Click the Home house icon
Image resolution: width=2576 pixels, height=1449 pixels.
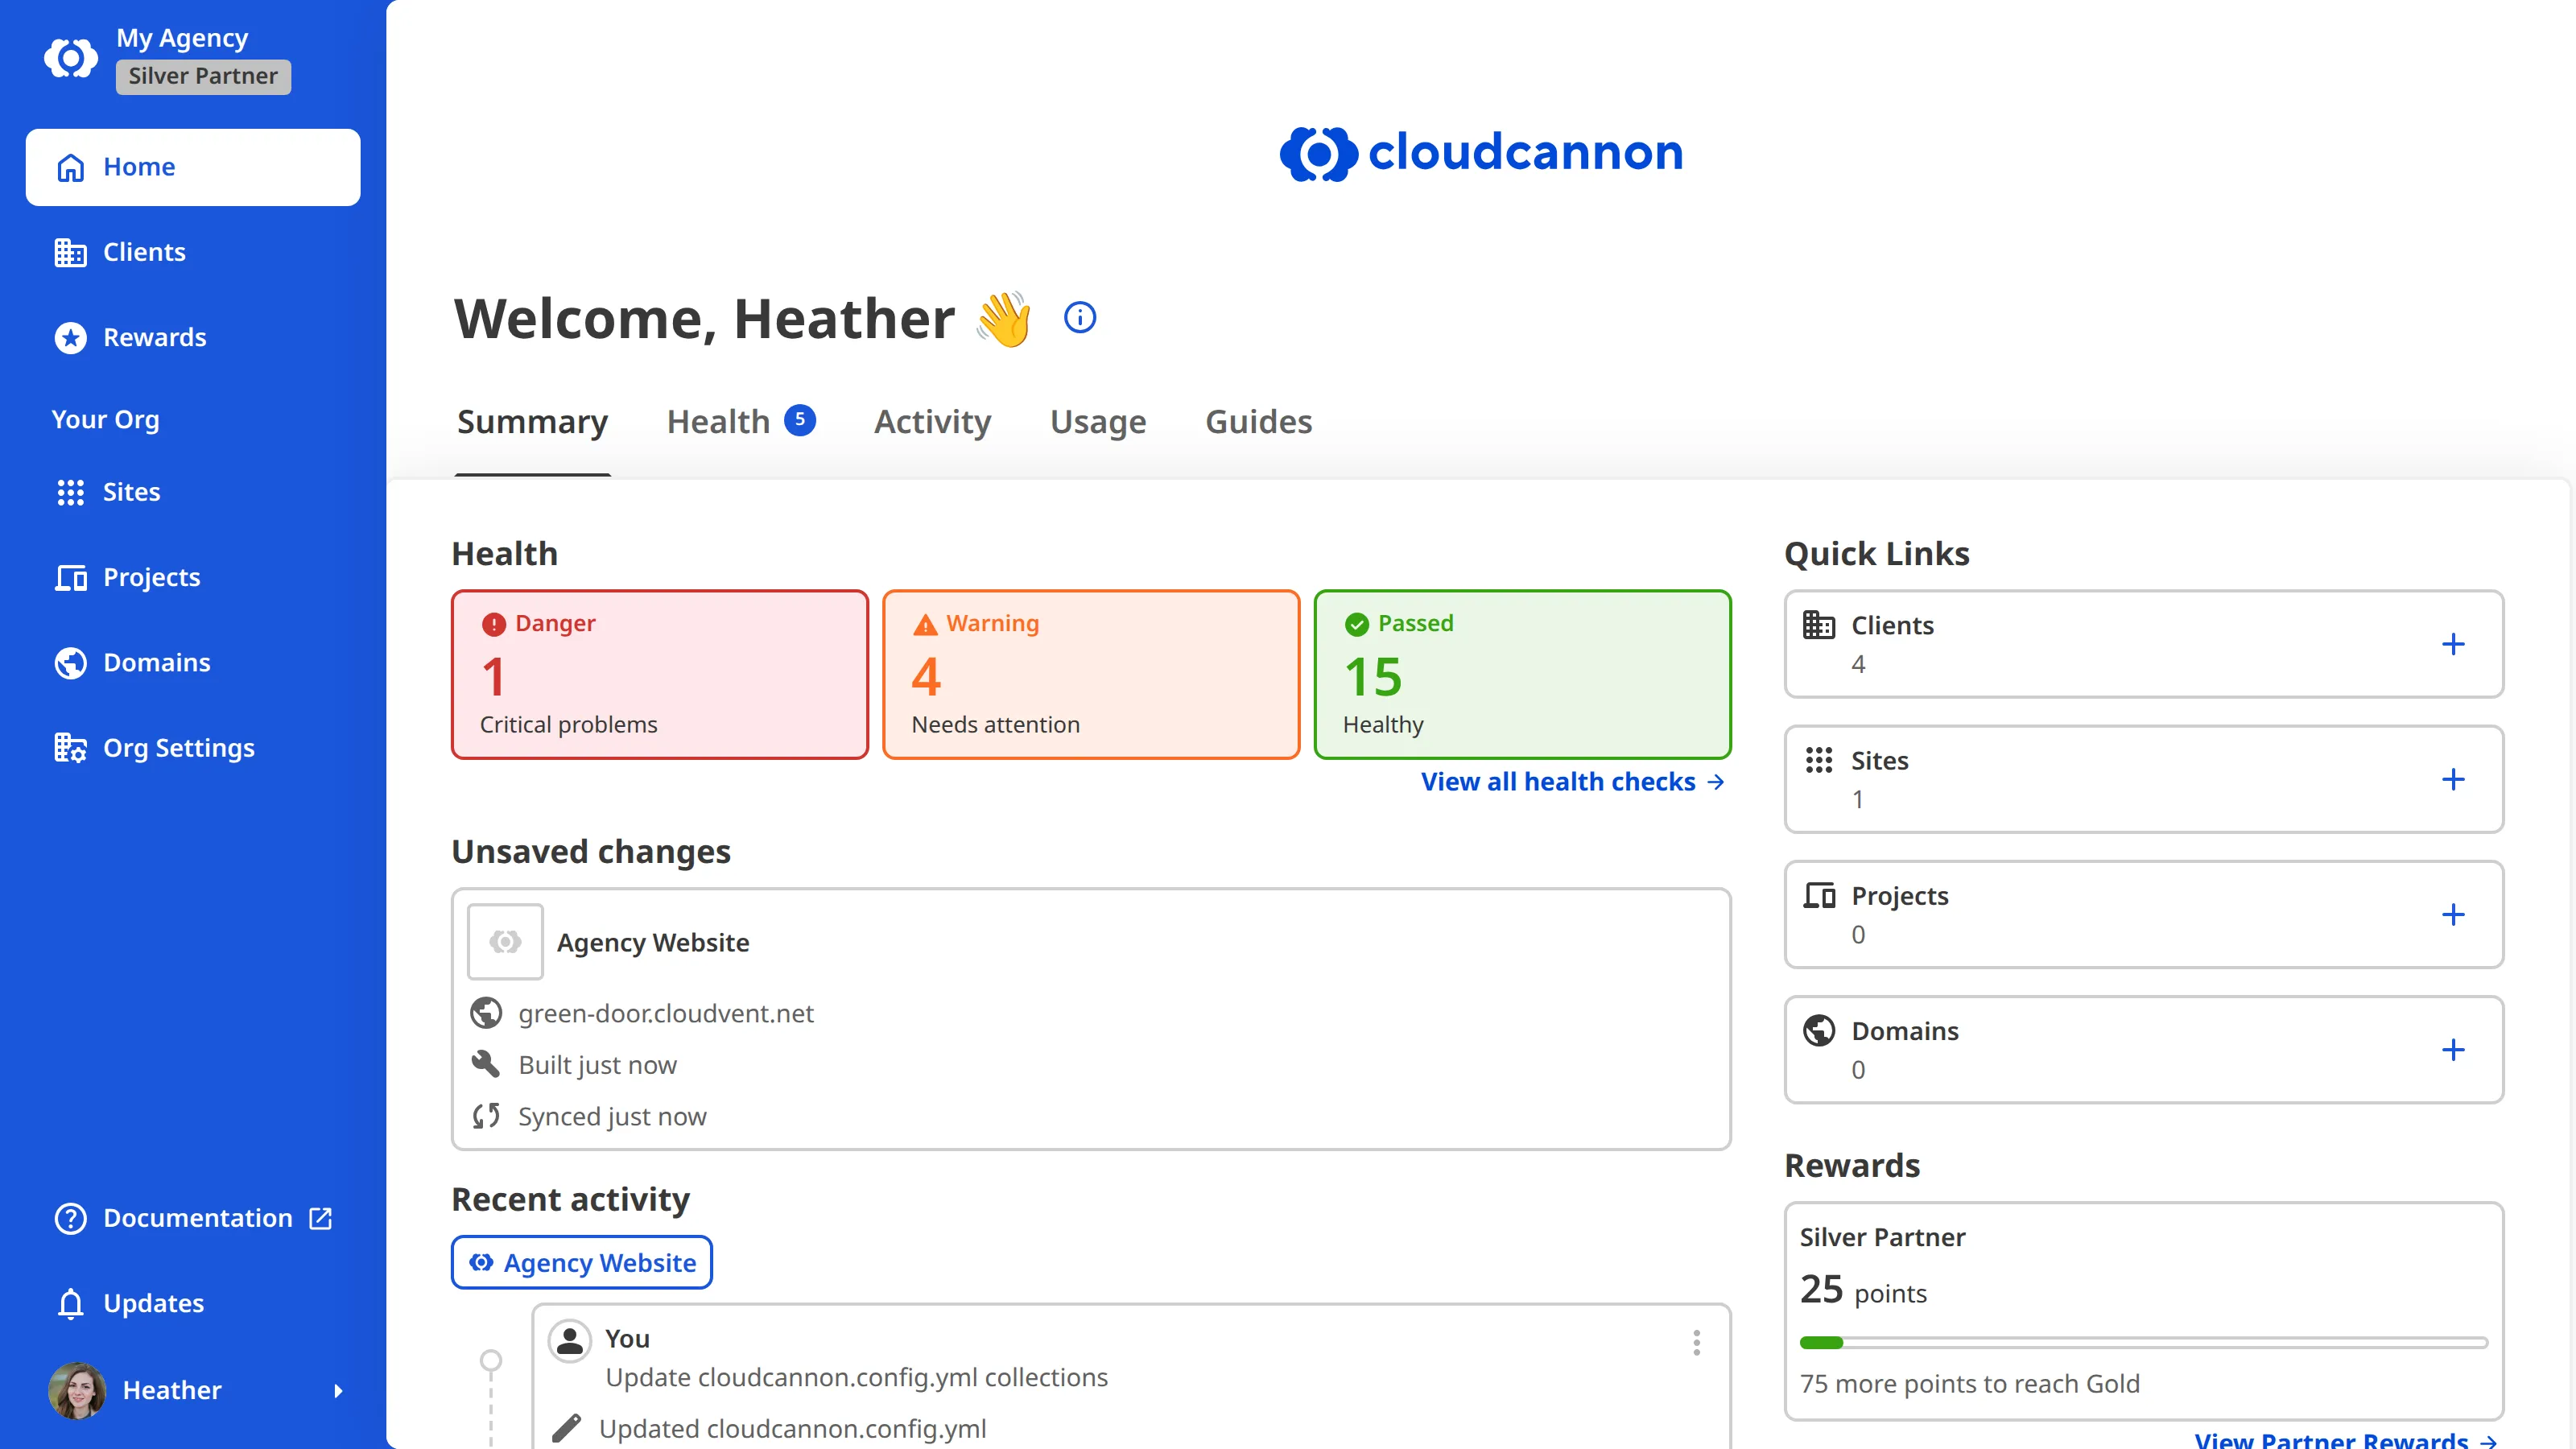(70, 167)
